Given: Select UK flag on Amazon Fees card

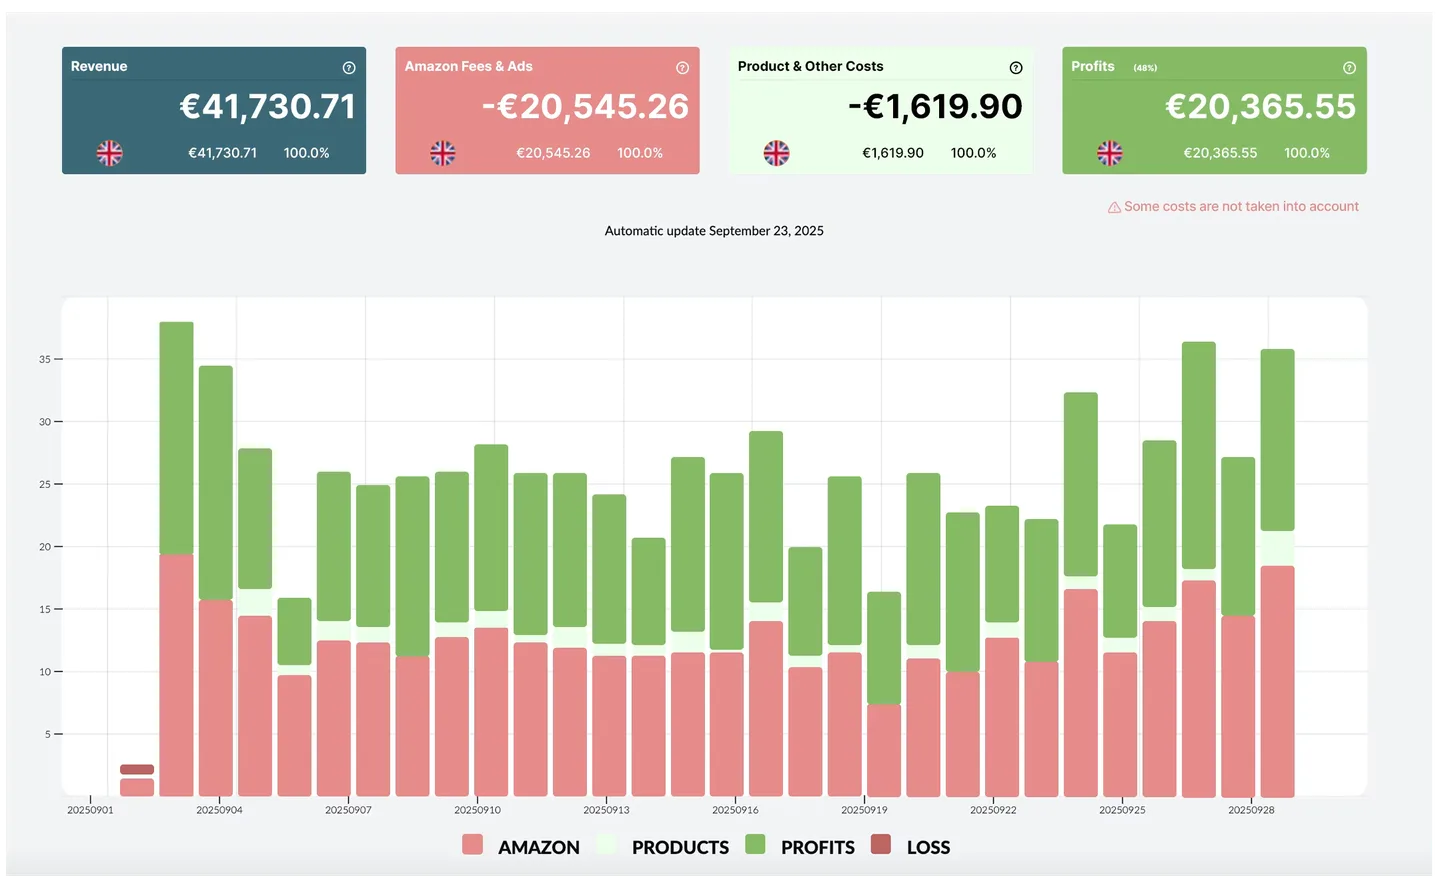Looking at the screenshot, I should (x=443, y=153).
